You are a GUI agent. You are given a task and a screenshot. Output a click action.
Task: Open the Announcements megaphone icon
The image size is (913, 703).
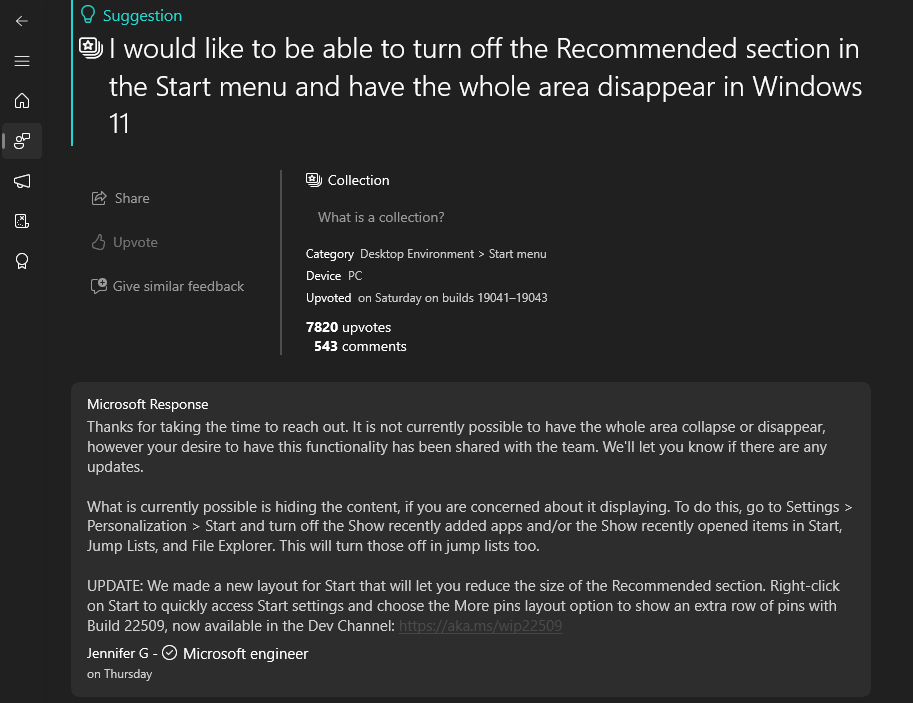tap(22, 181)
